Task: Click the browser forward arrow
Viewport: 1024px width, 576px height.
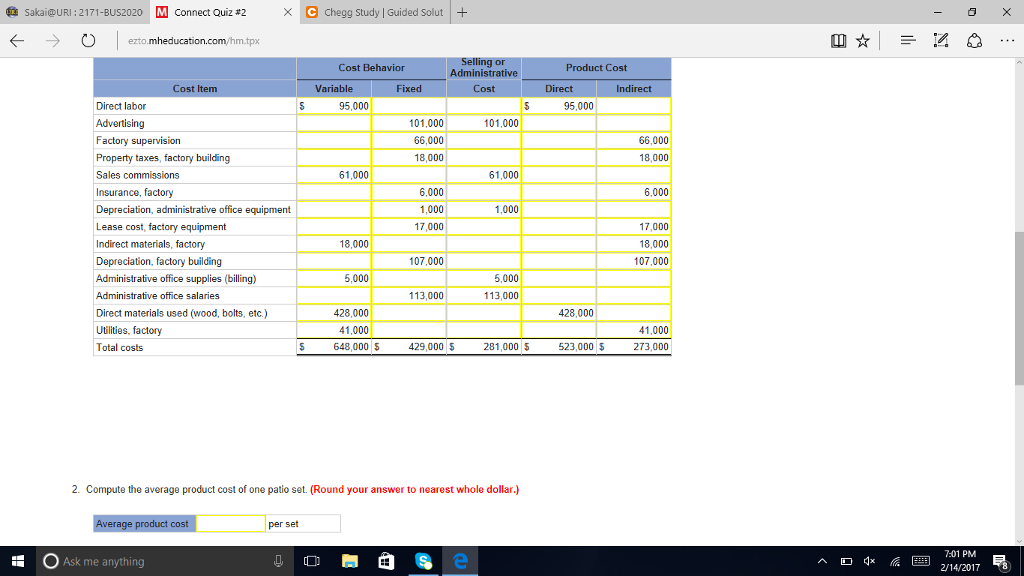Action: [x=53, y=40]
